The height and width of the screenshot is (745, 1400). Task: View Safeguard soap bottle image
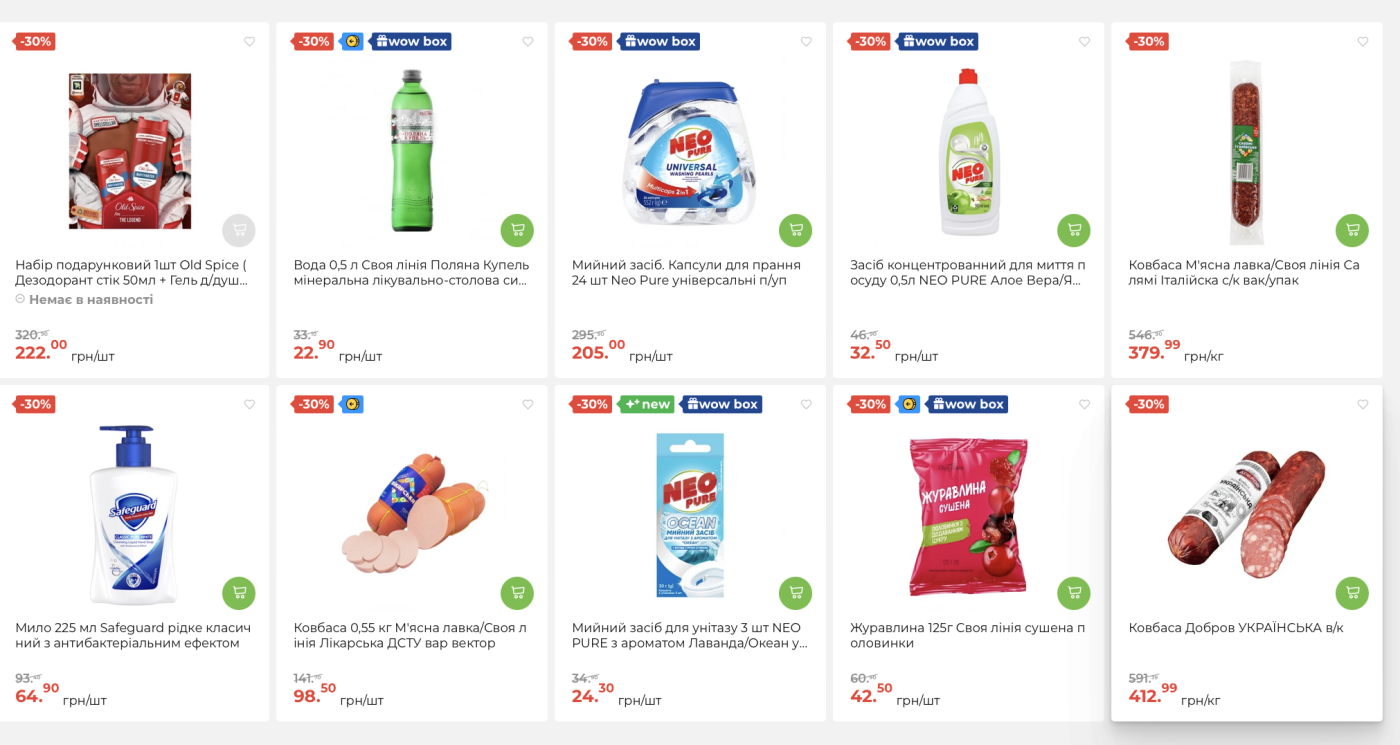point(134,515)
